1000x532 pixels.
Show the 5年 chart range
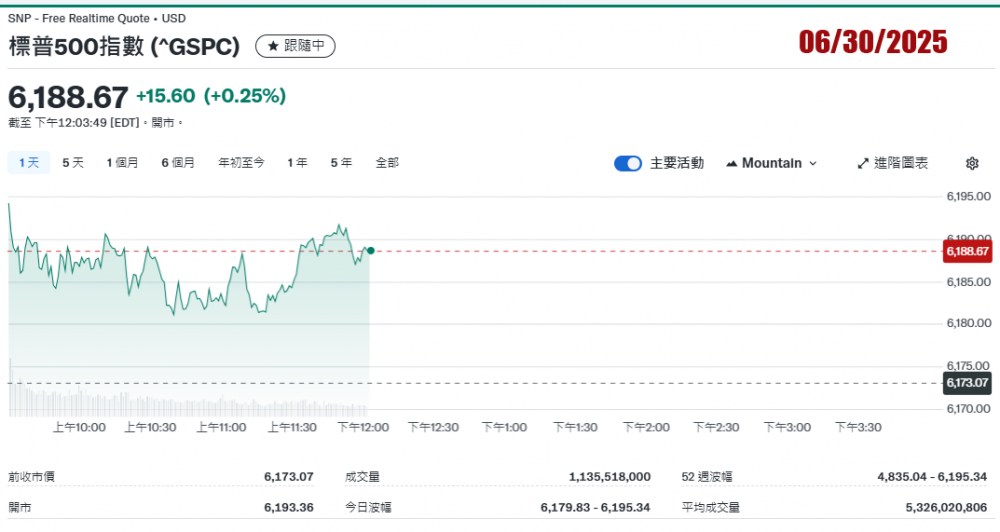[341, 162]
